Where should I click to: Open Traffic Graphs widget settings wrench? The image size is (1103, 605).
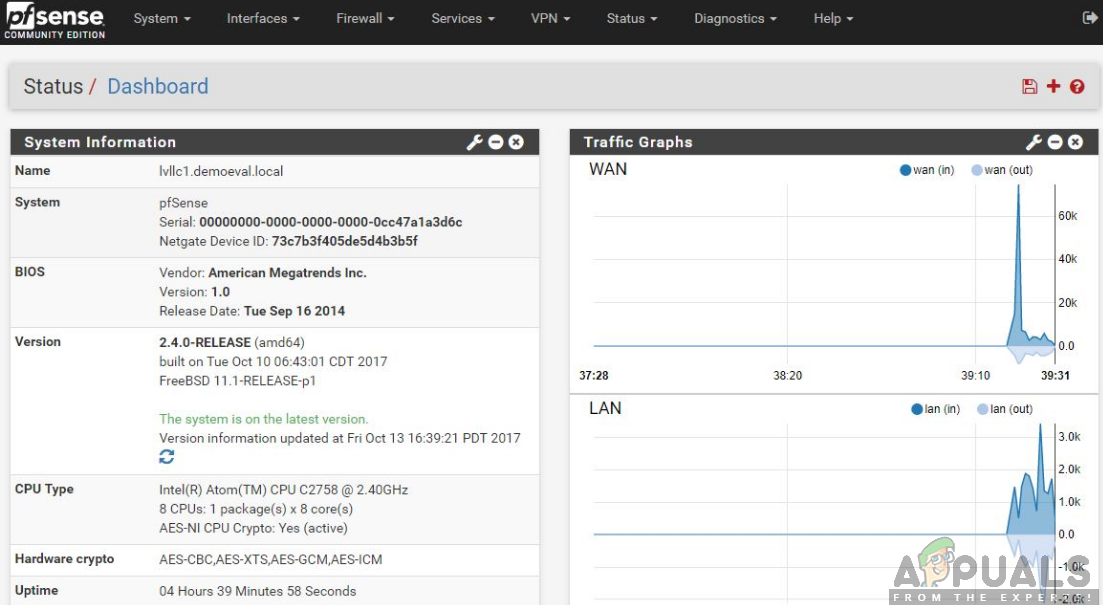[1037, 142]
